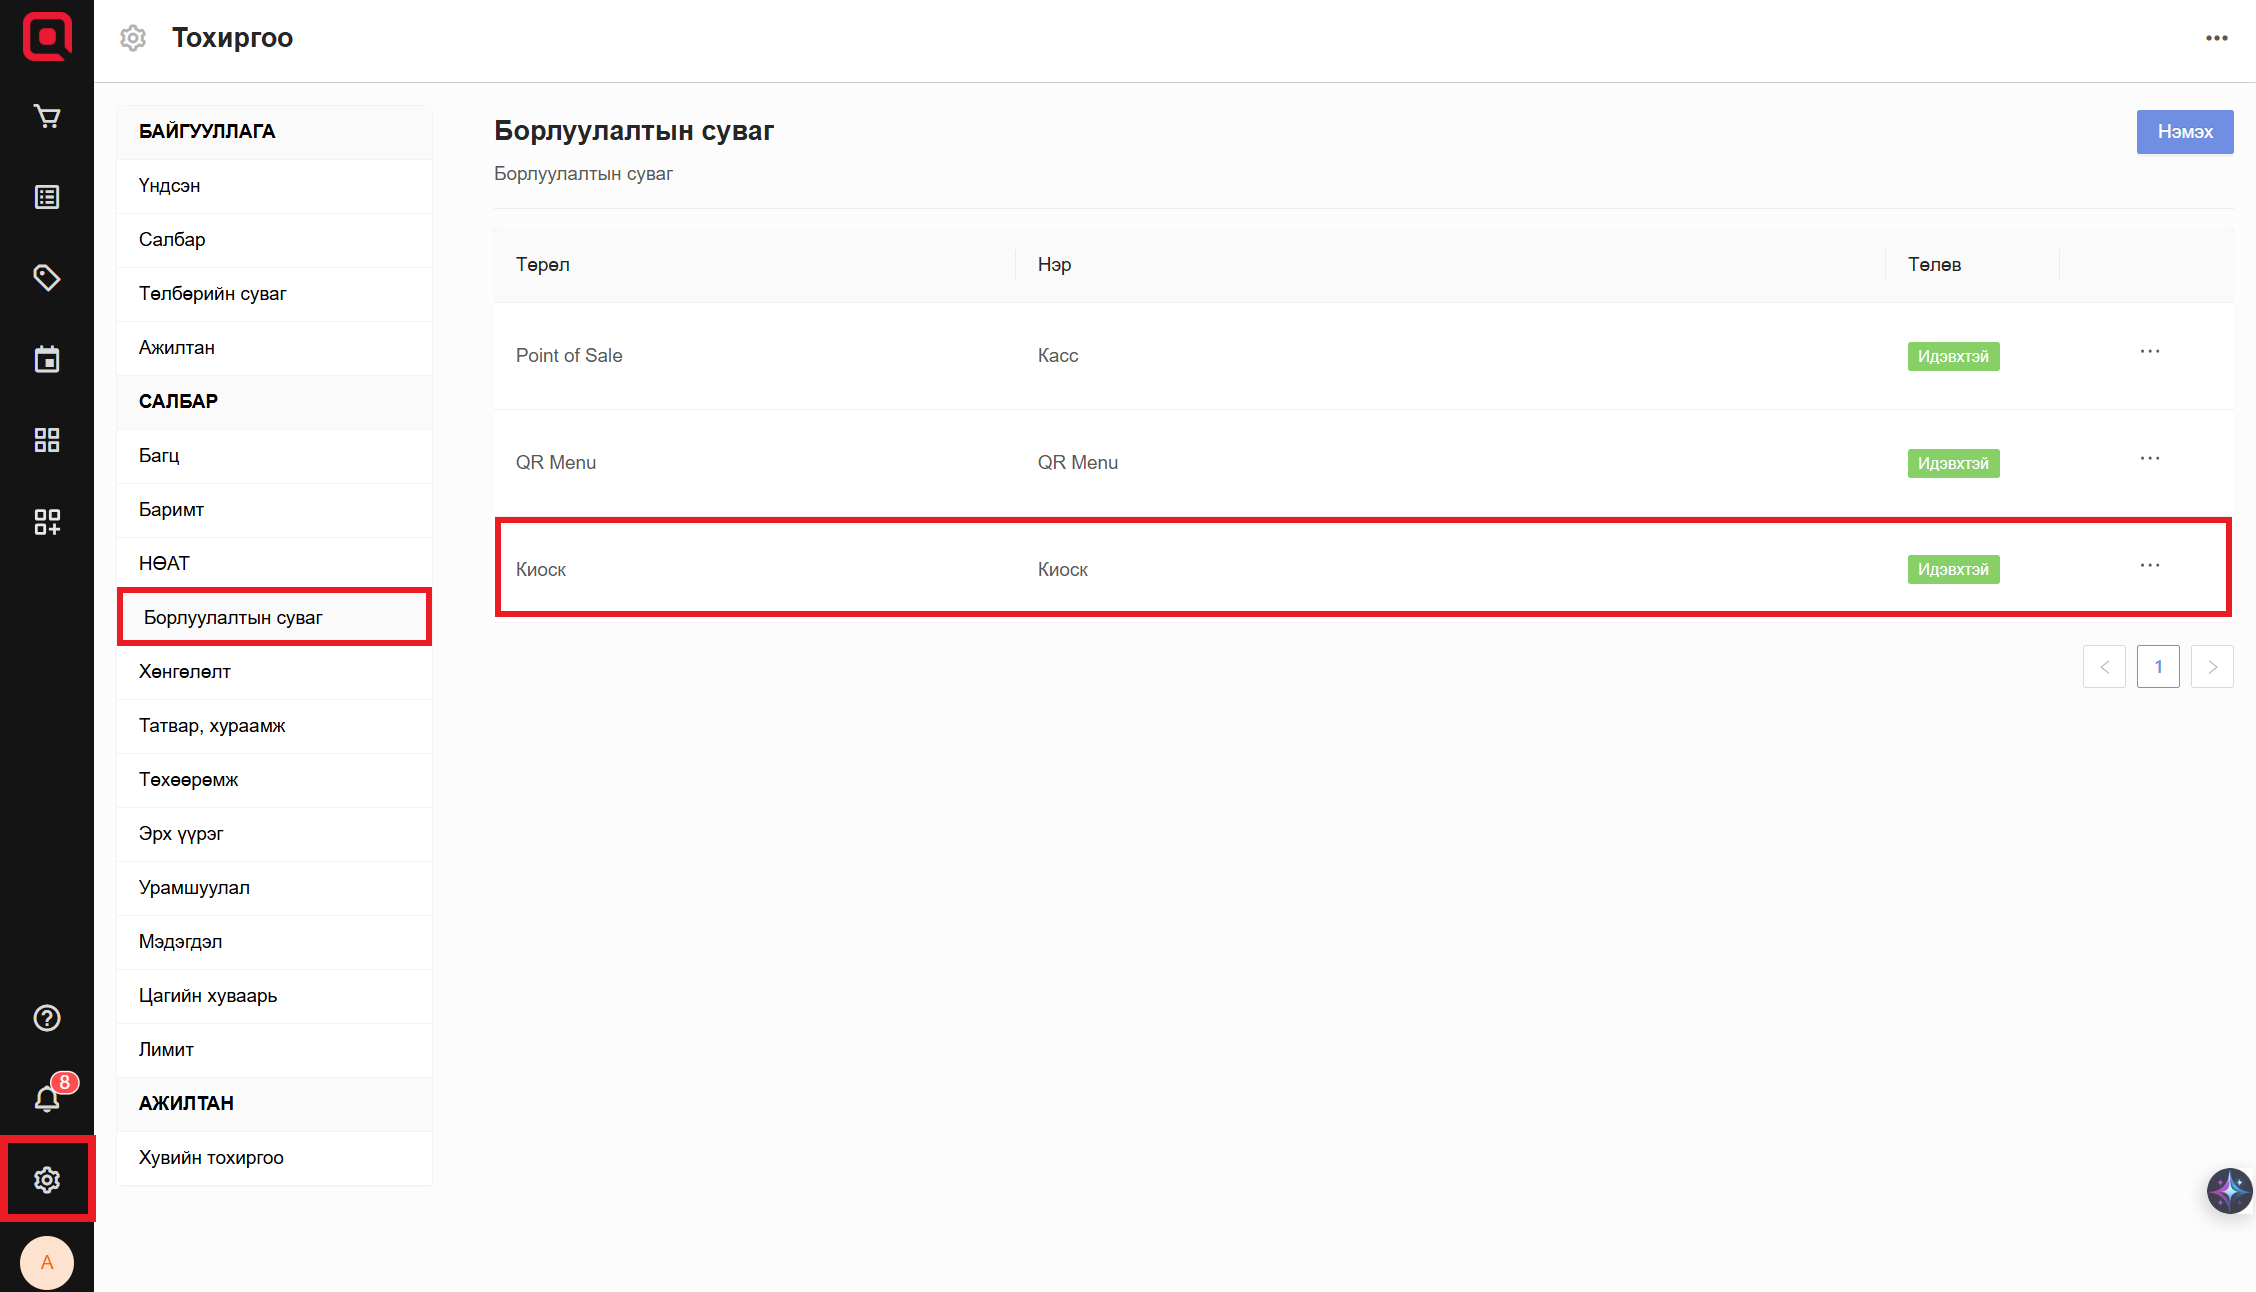Open more options for the Касс row
The image size is (2256, 1292).
point(2150,352)
